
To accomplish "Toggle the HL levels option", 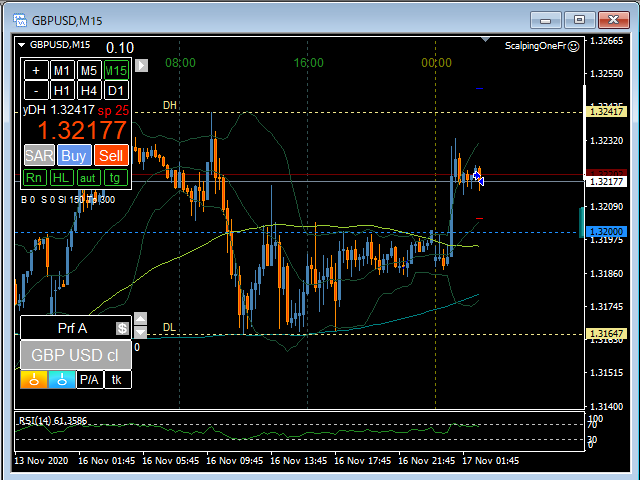I will (x=61, y=178).
